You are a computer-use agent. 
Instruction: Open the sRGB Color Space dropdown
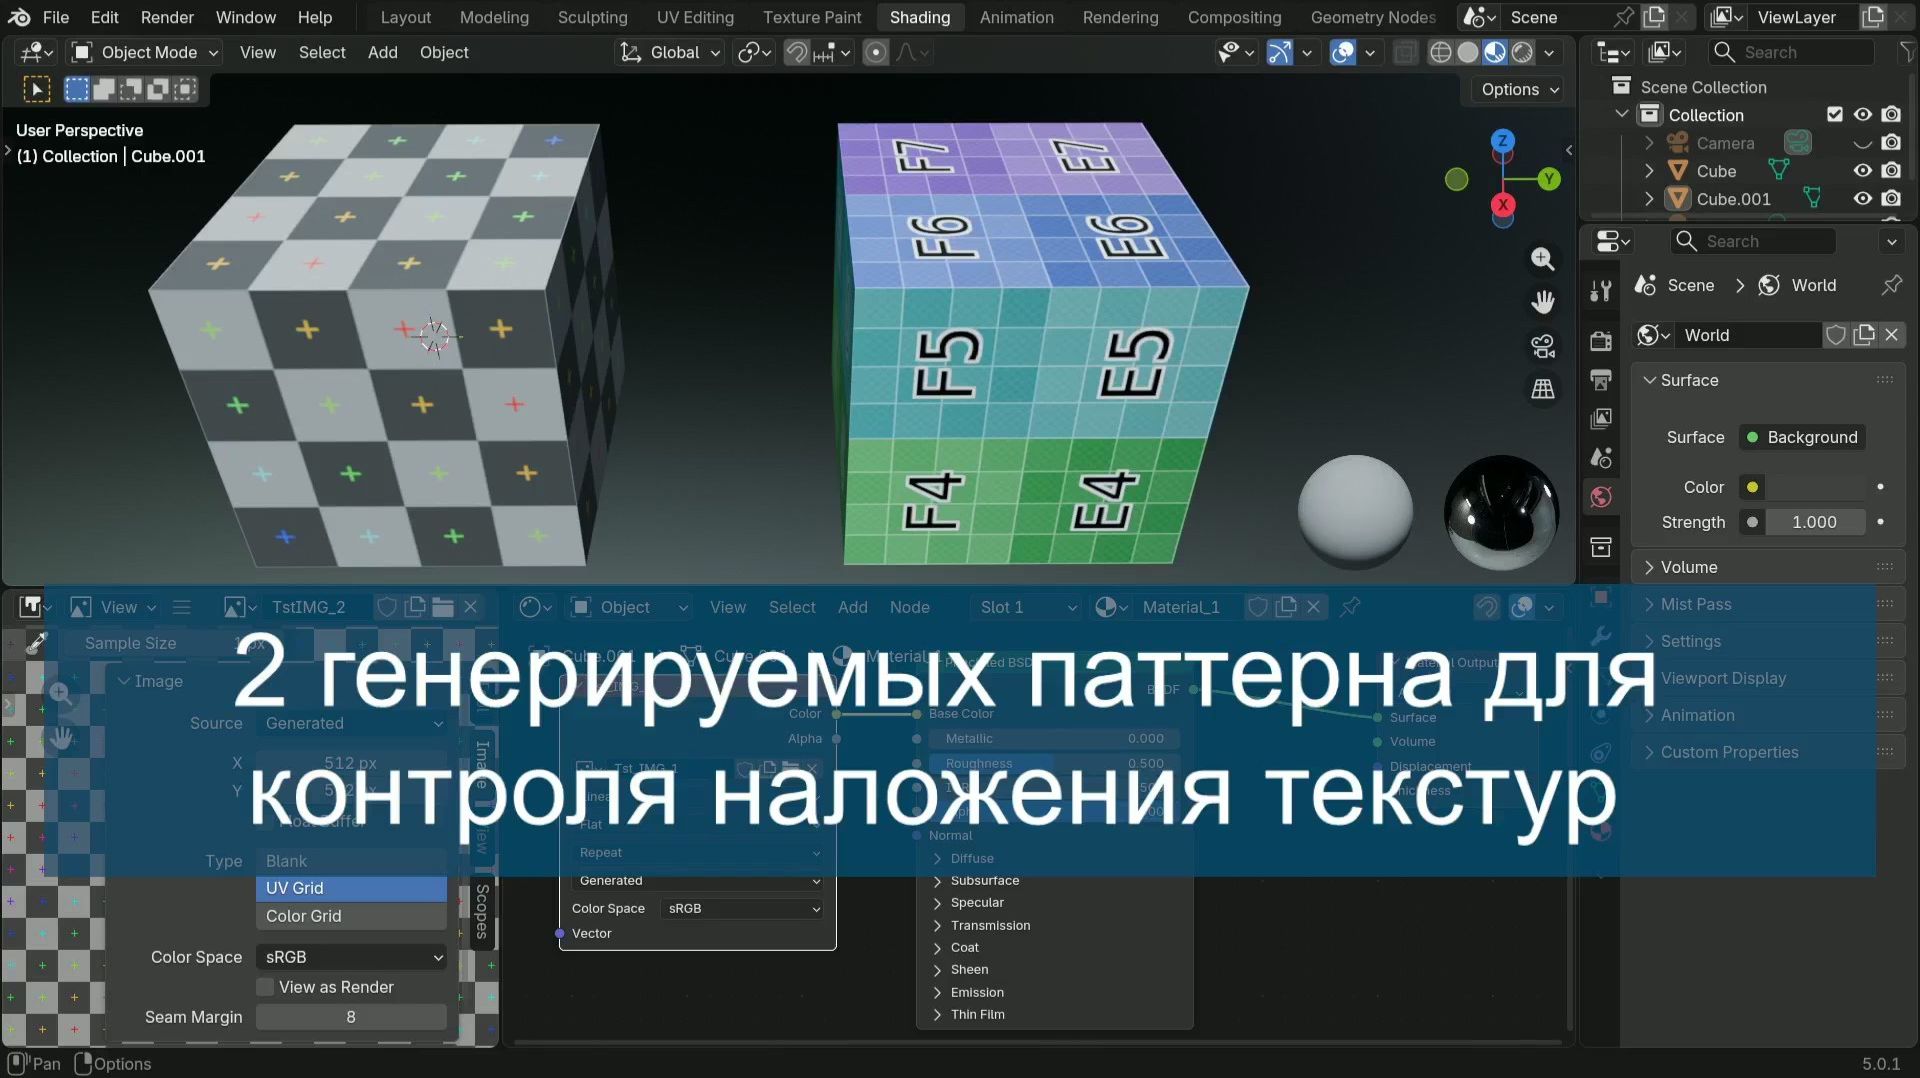[x=351, y=957]
